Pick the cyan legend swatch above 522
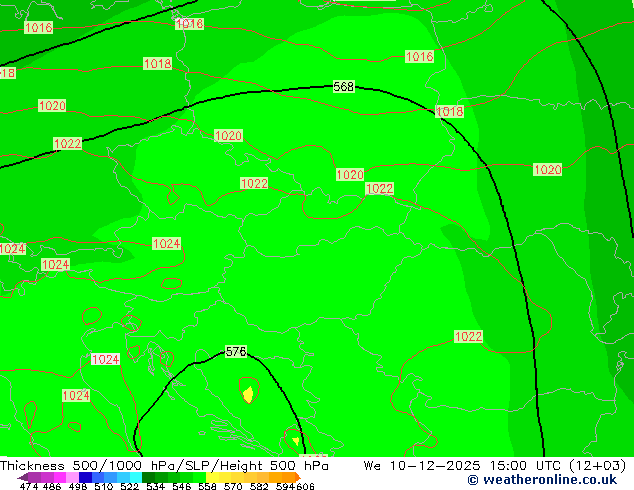Image resolution: width=634 pixels, height=490 pixels. (135, 477)
